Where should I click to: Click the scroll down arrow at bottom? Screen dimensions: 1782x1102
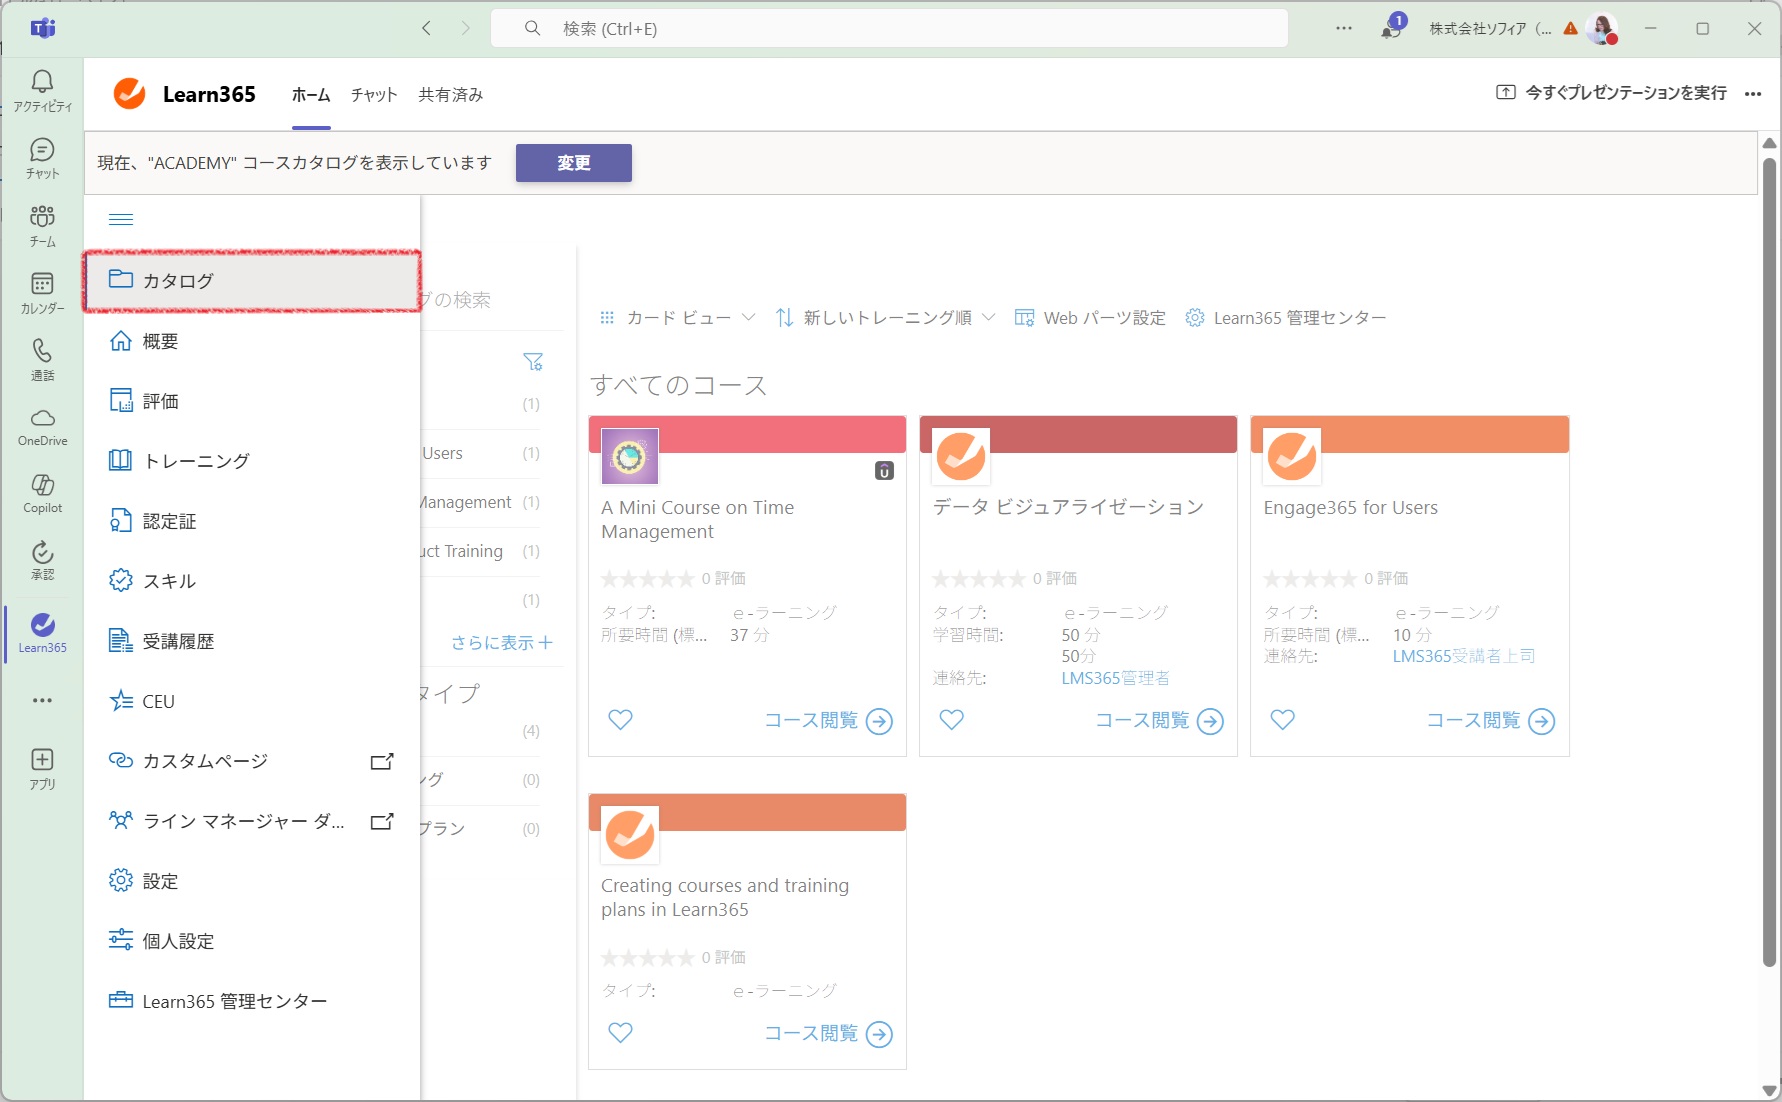(x=1769, y=1090)
